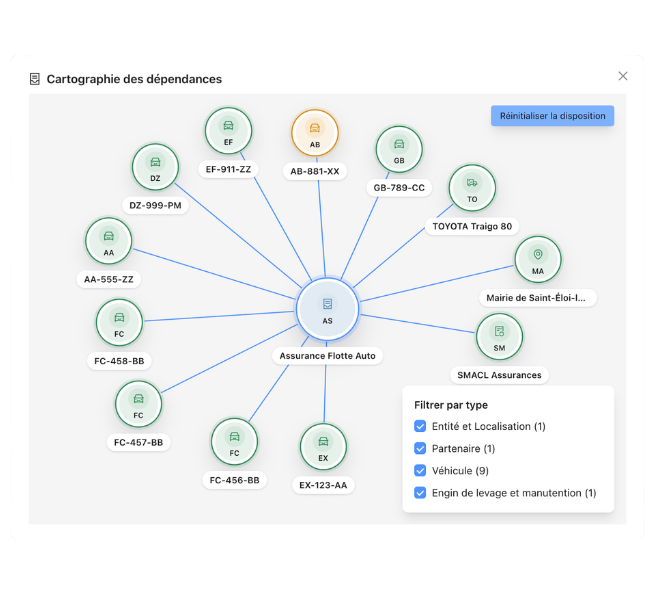Click the GB-789-CC label
The width and height of the screenshot is (660, 600).
tap(399, 188)
